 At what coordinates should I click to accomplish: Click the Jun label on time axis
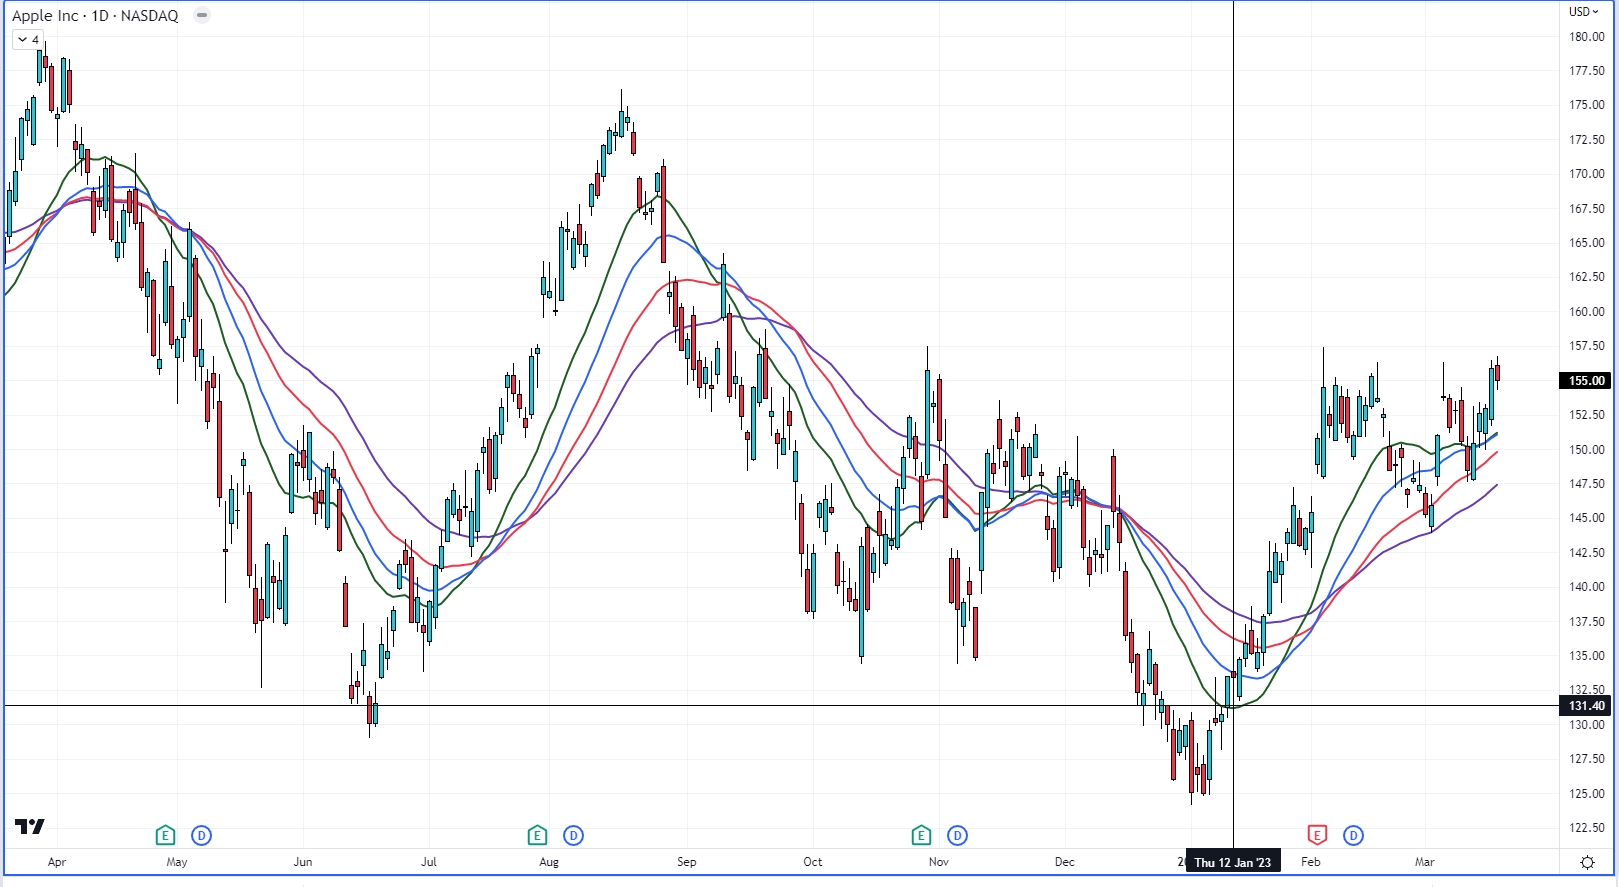coord(303,862)
